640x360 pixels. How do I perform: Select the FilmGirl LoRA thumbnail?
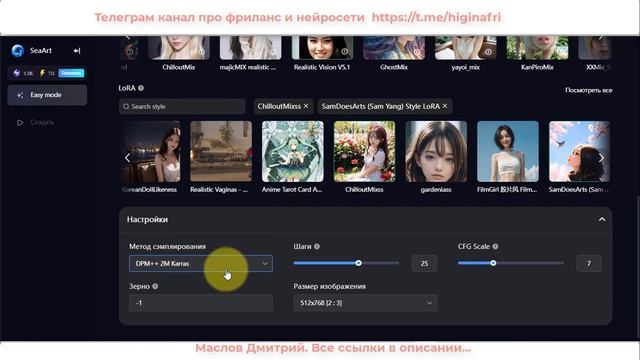508,151
